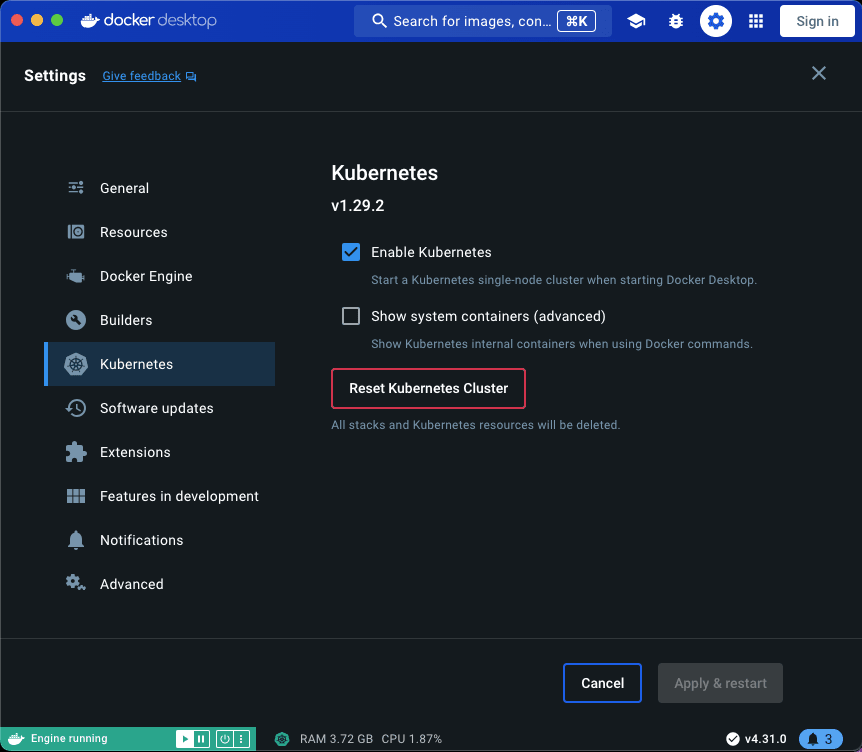The width and height of the screenshot is (862, 752).
Task: Open the apps grid icon in header
Action: tap(756, 21)
